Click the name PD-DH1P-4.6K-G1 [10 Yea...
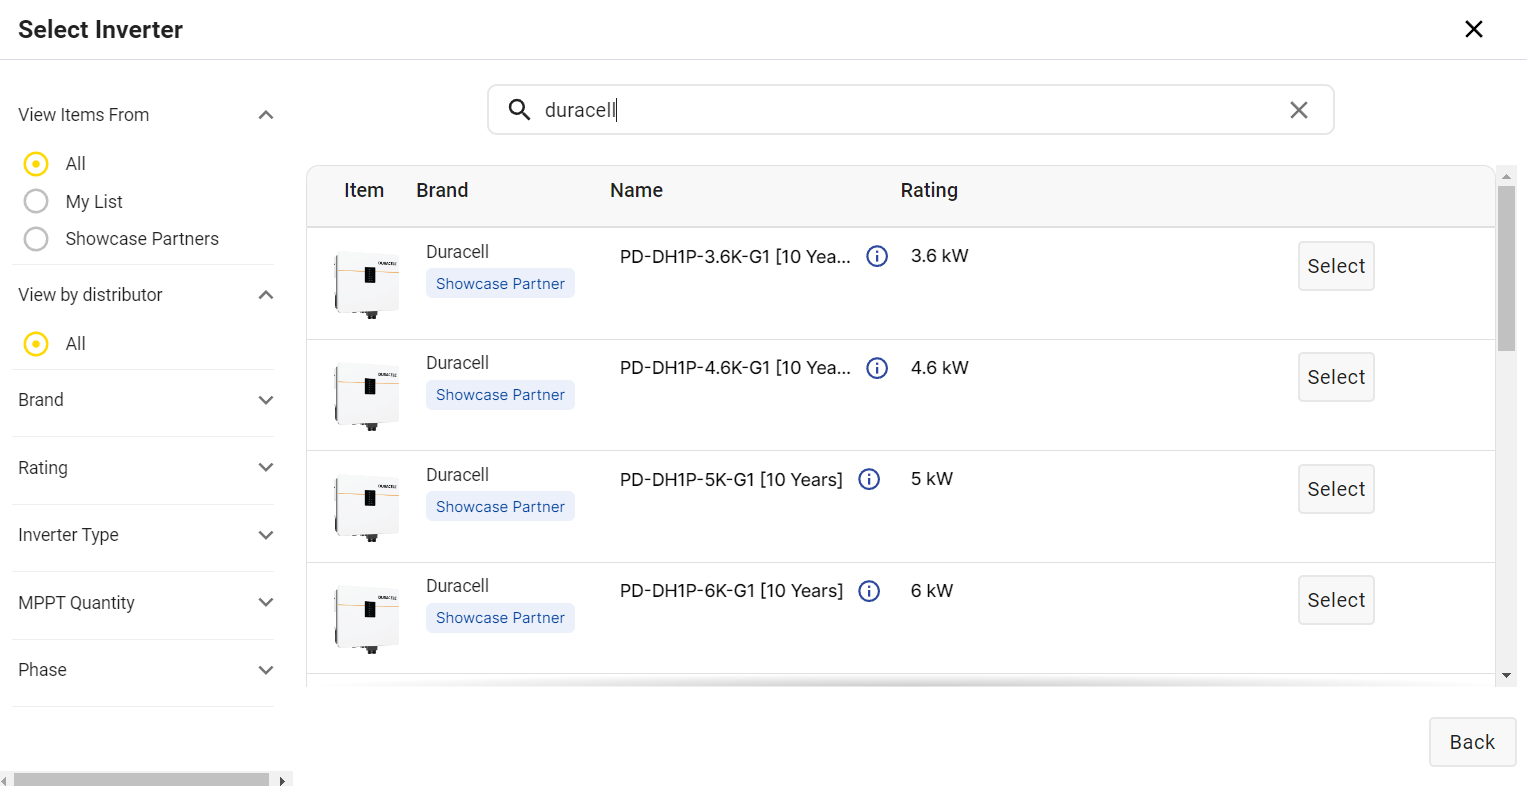Screen dimensions: 1527x786 point(735,368)
